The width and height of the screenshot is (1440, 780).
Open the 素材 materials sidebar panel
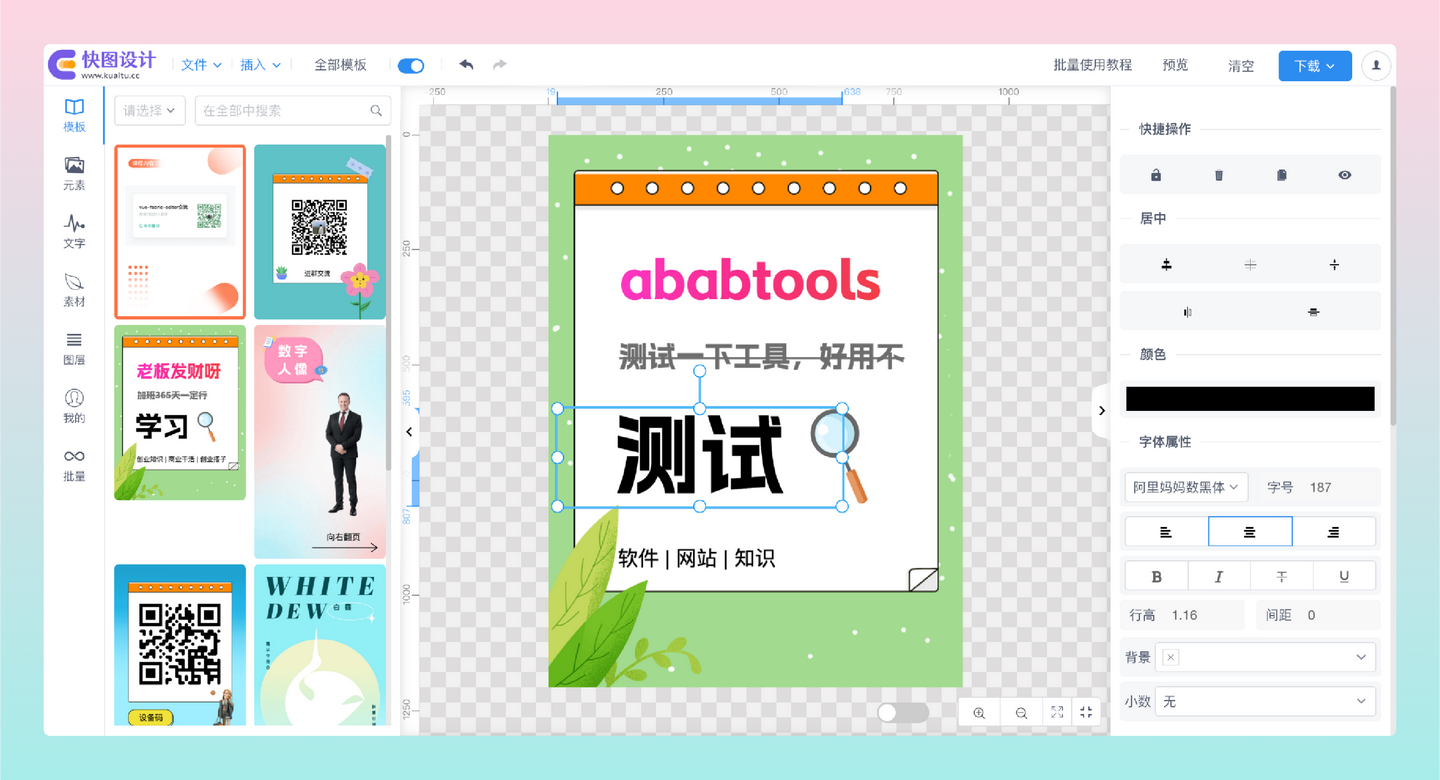74,289
